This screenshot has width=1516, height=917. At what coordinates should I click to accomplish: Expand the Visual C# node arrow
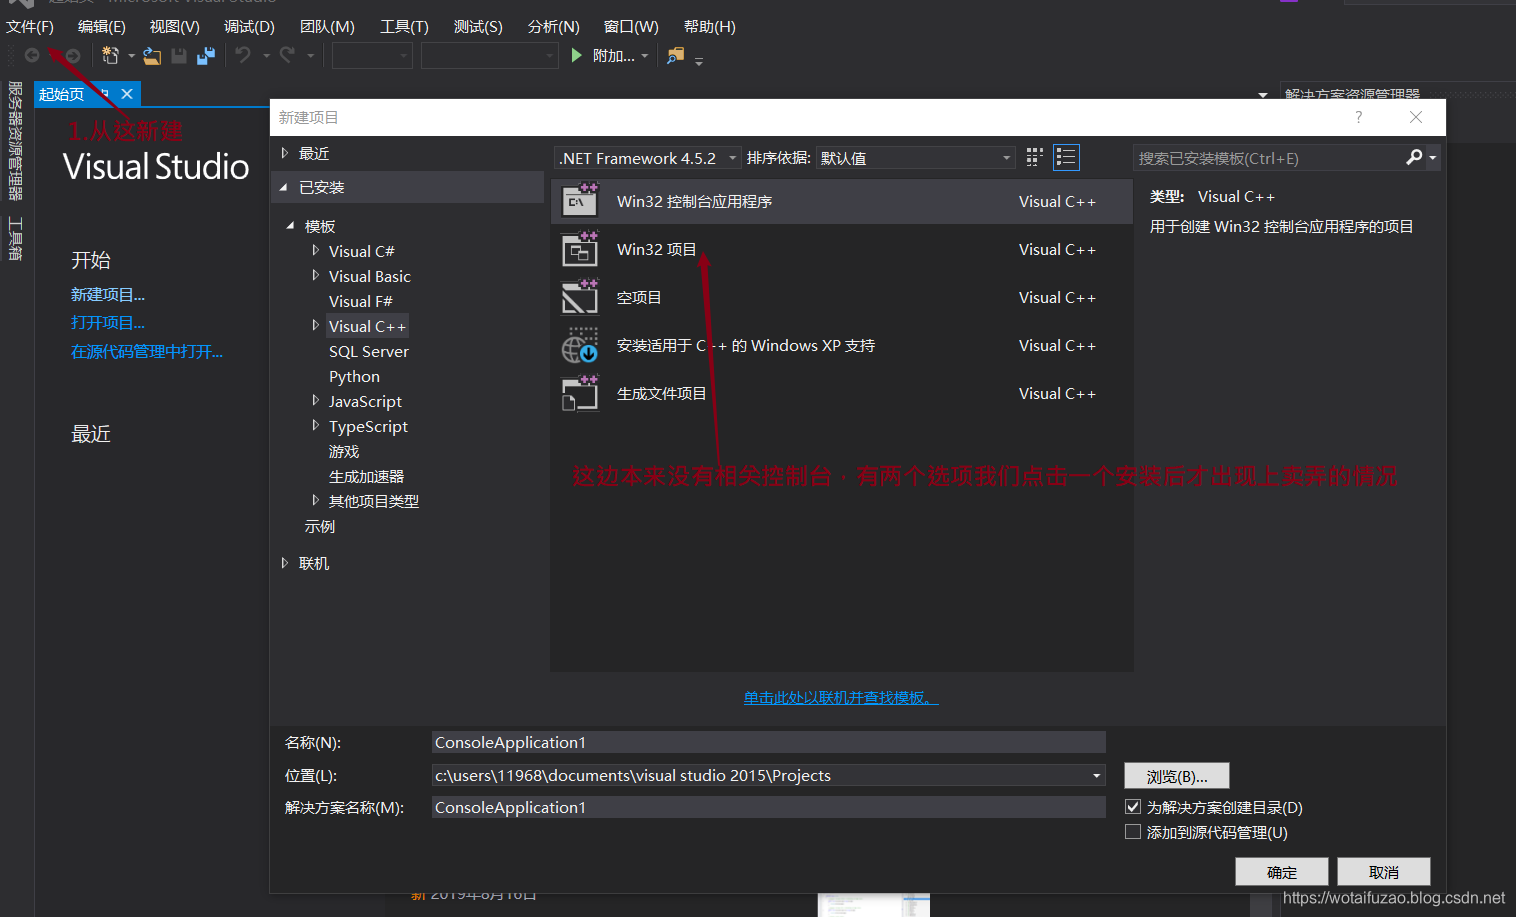(x=316, y=250)
